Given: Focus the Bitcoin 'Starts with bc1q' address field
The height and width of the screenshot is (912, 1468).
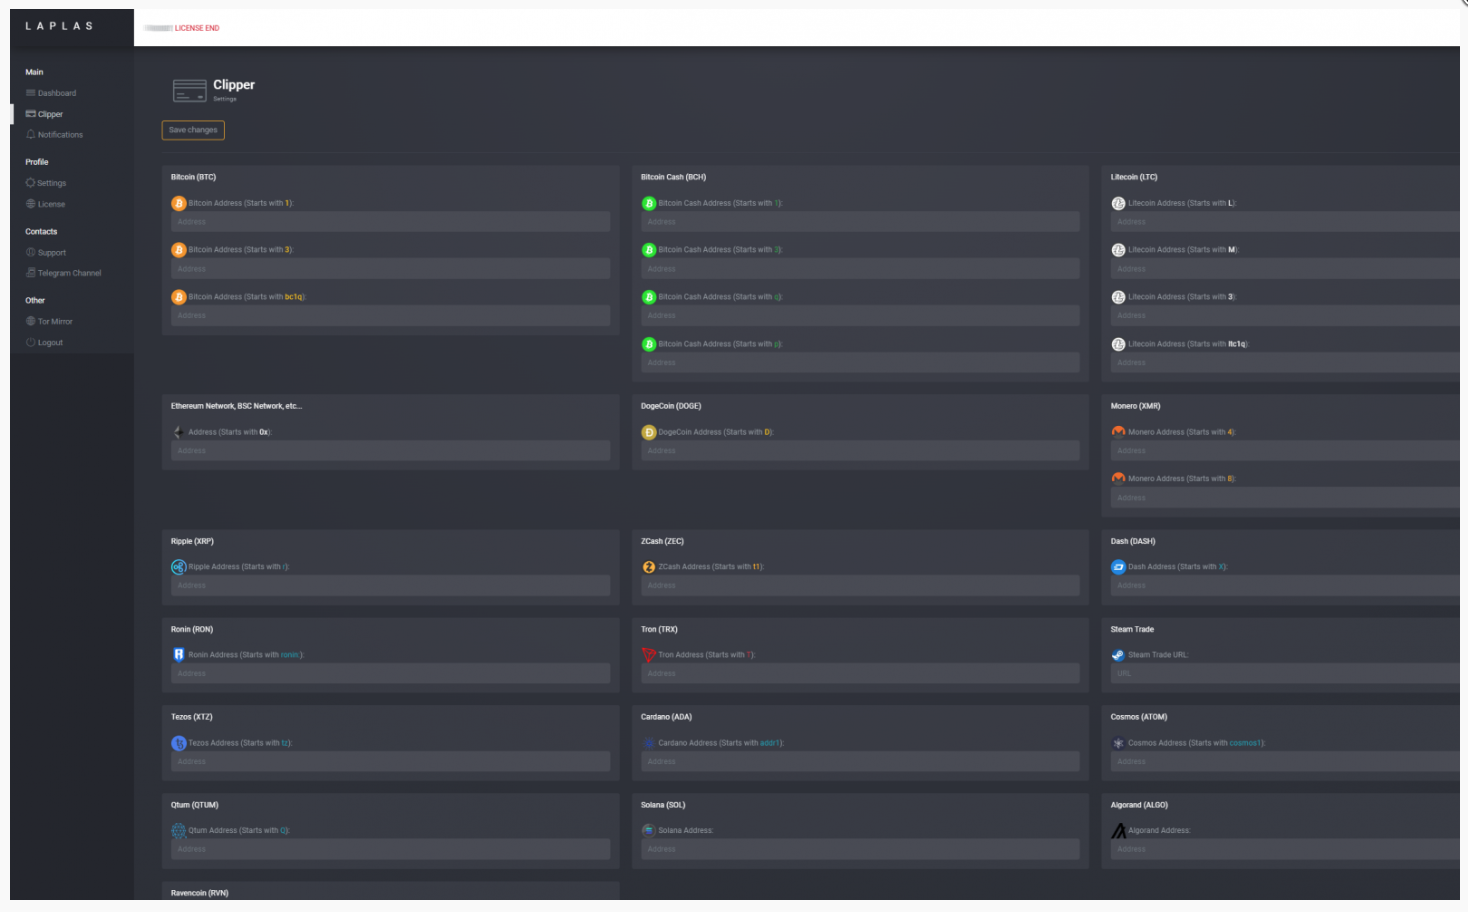Looking at the screenshot, I should click(390, 316).
